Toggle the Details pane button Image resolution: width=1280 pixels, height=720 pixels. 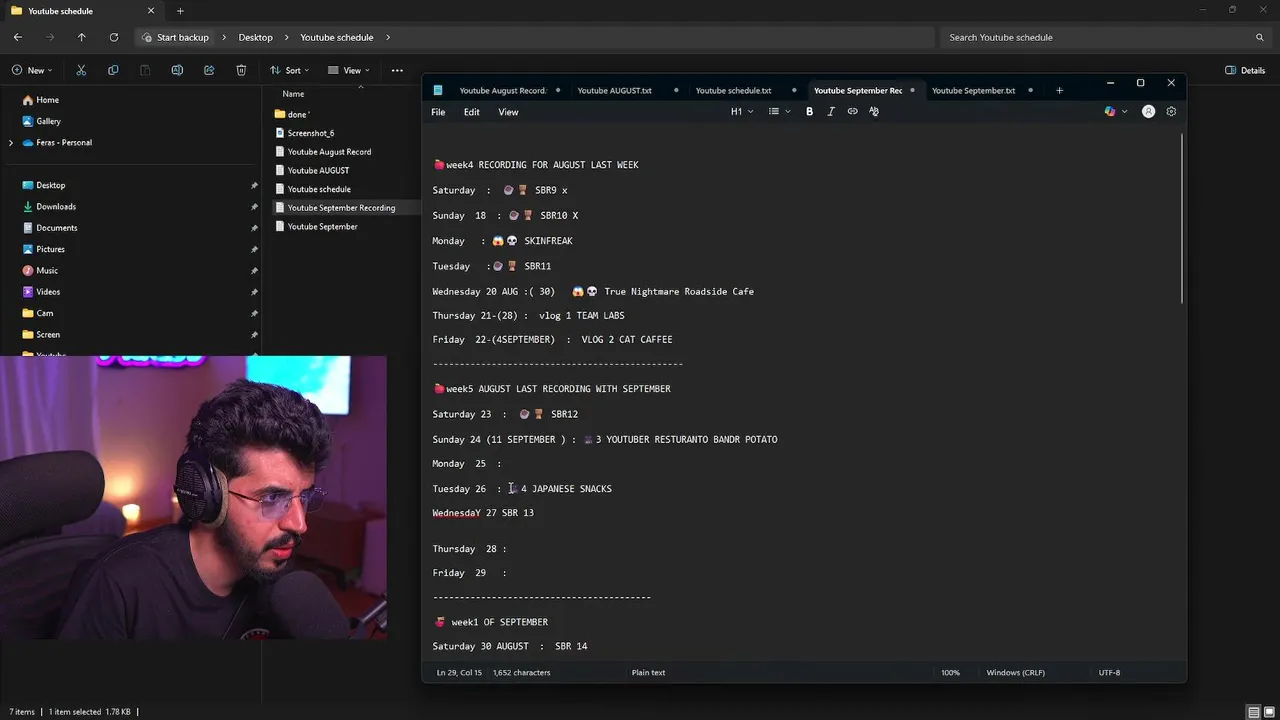tap(1245, 70)
